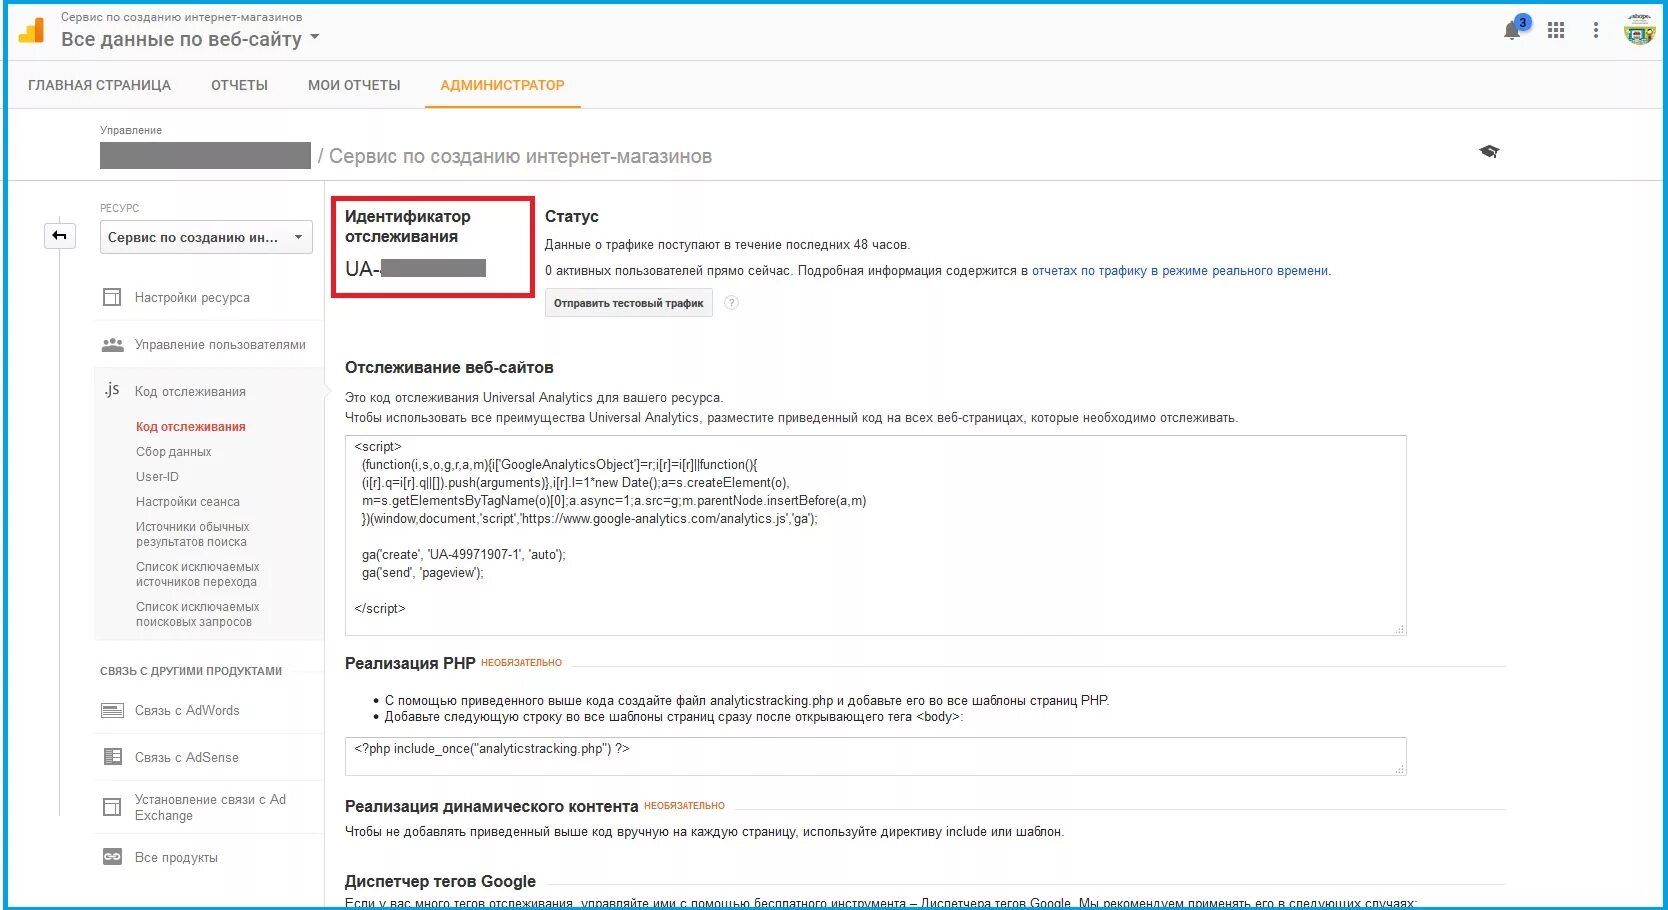
Task: Click the Google Analytics logo icon
Action: coord(32,31)
